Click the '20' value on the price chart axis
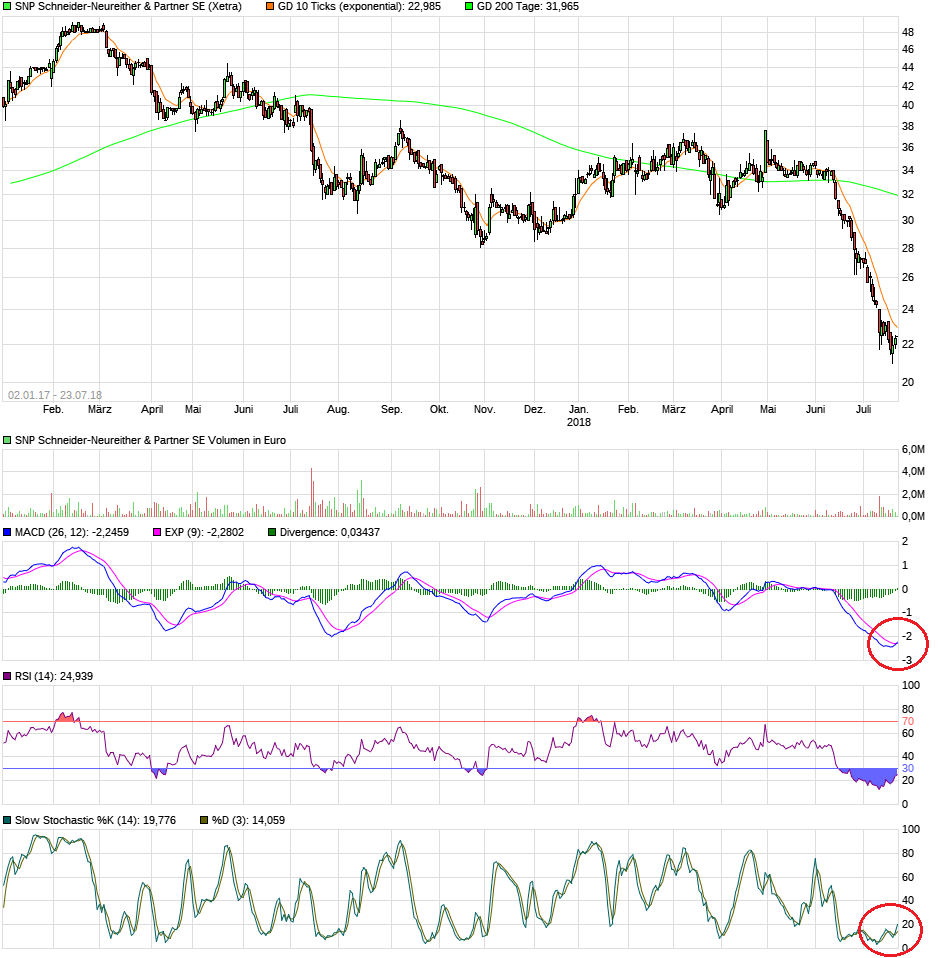The height and width of the screenshot is (958, 940). tap(908, 382)
